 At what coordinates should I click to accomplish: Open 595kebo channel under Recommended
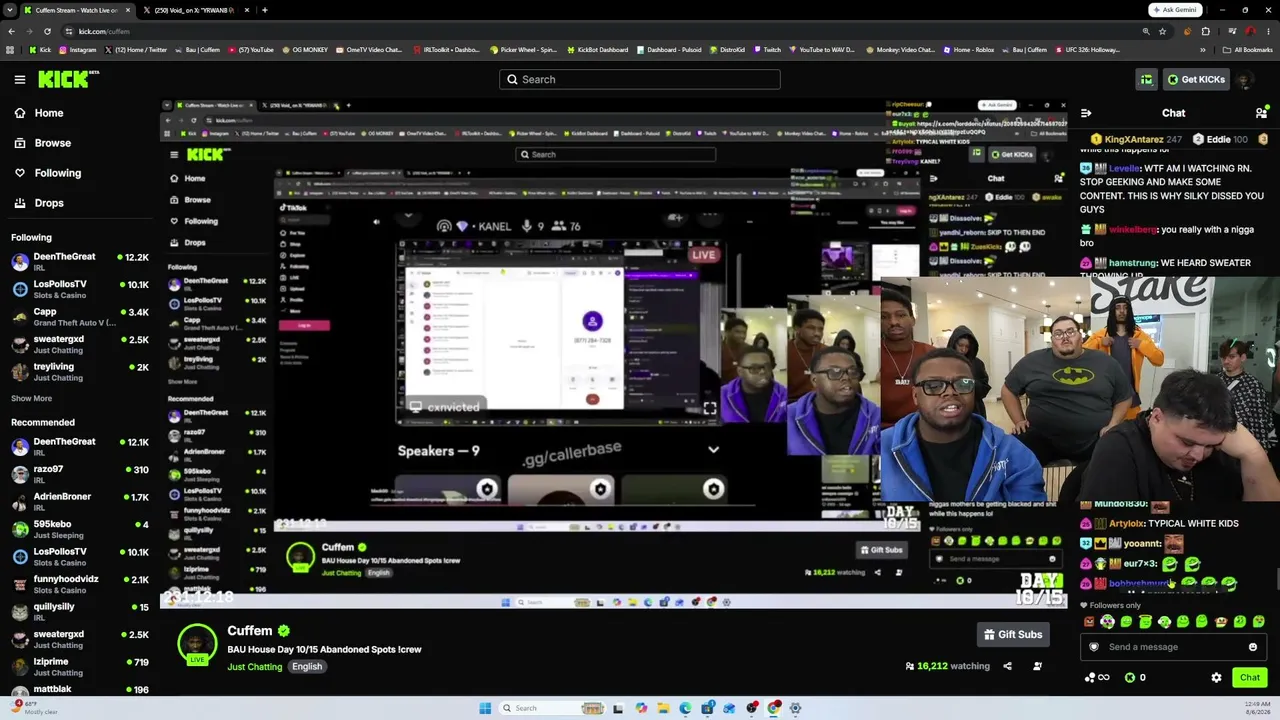80,529
